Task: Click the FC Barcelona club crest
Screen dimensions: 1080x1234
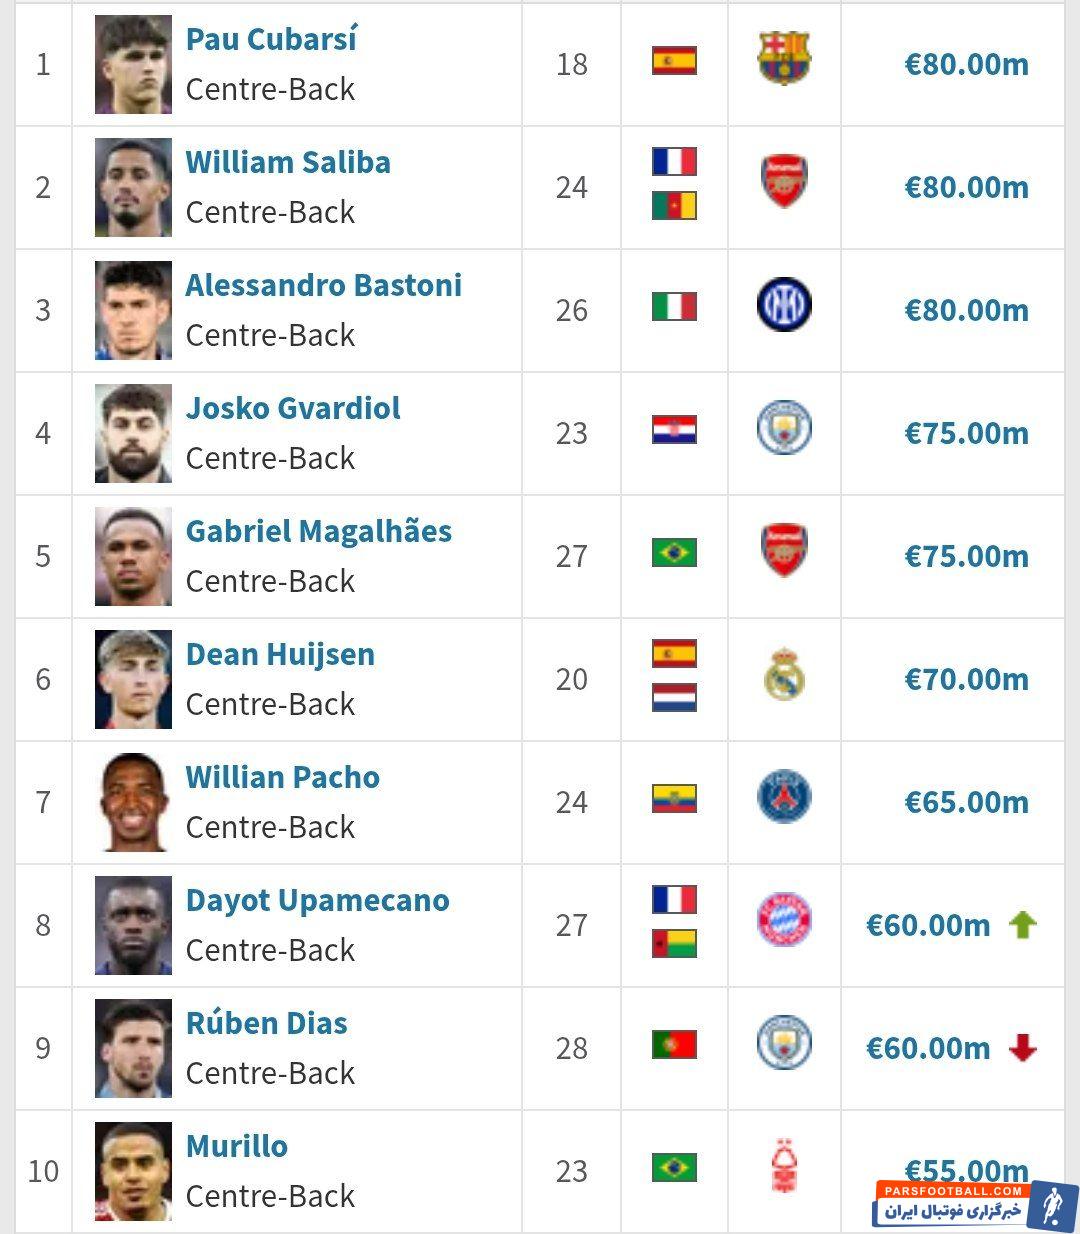Action: (x=784, y=59)
